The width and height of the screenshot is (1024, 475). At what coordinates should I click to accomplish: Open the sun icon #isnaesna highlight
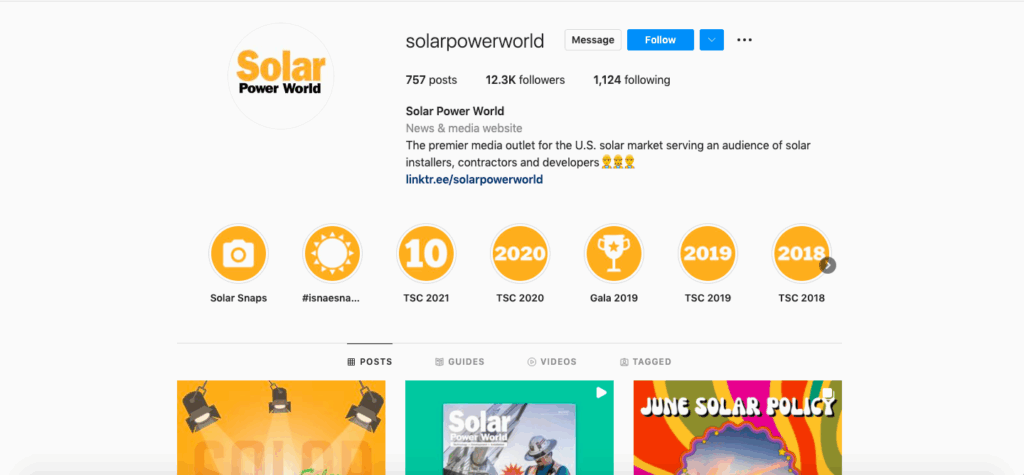[x=332, y=254]
